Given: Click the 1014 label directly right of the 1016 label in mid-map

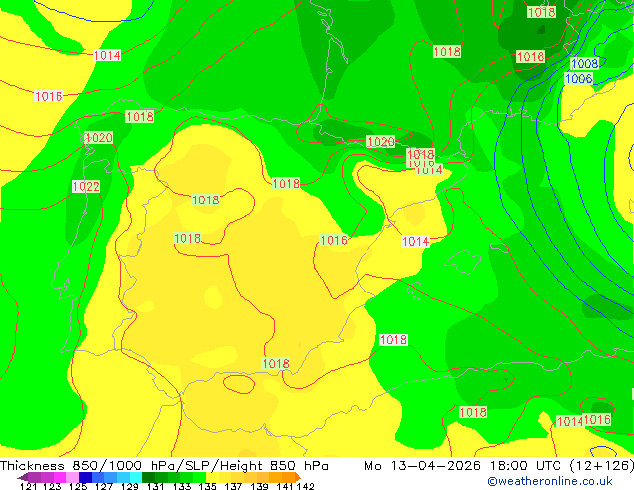Looking at the screenshot, I should [415, 242].
